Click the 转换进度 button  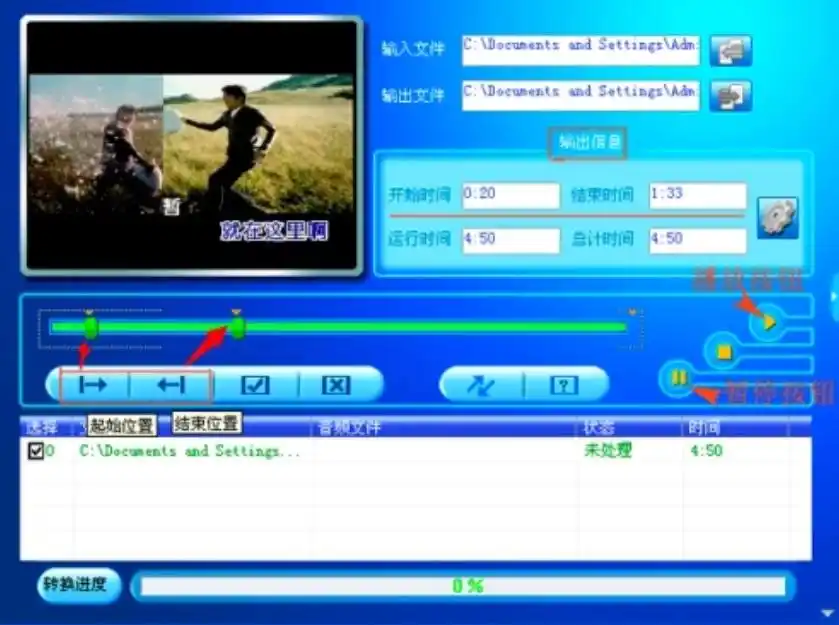tap(75, 586)
